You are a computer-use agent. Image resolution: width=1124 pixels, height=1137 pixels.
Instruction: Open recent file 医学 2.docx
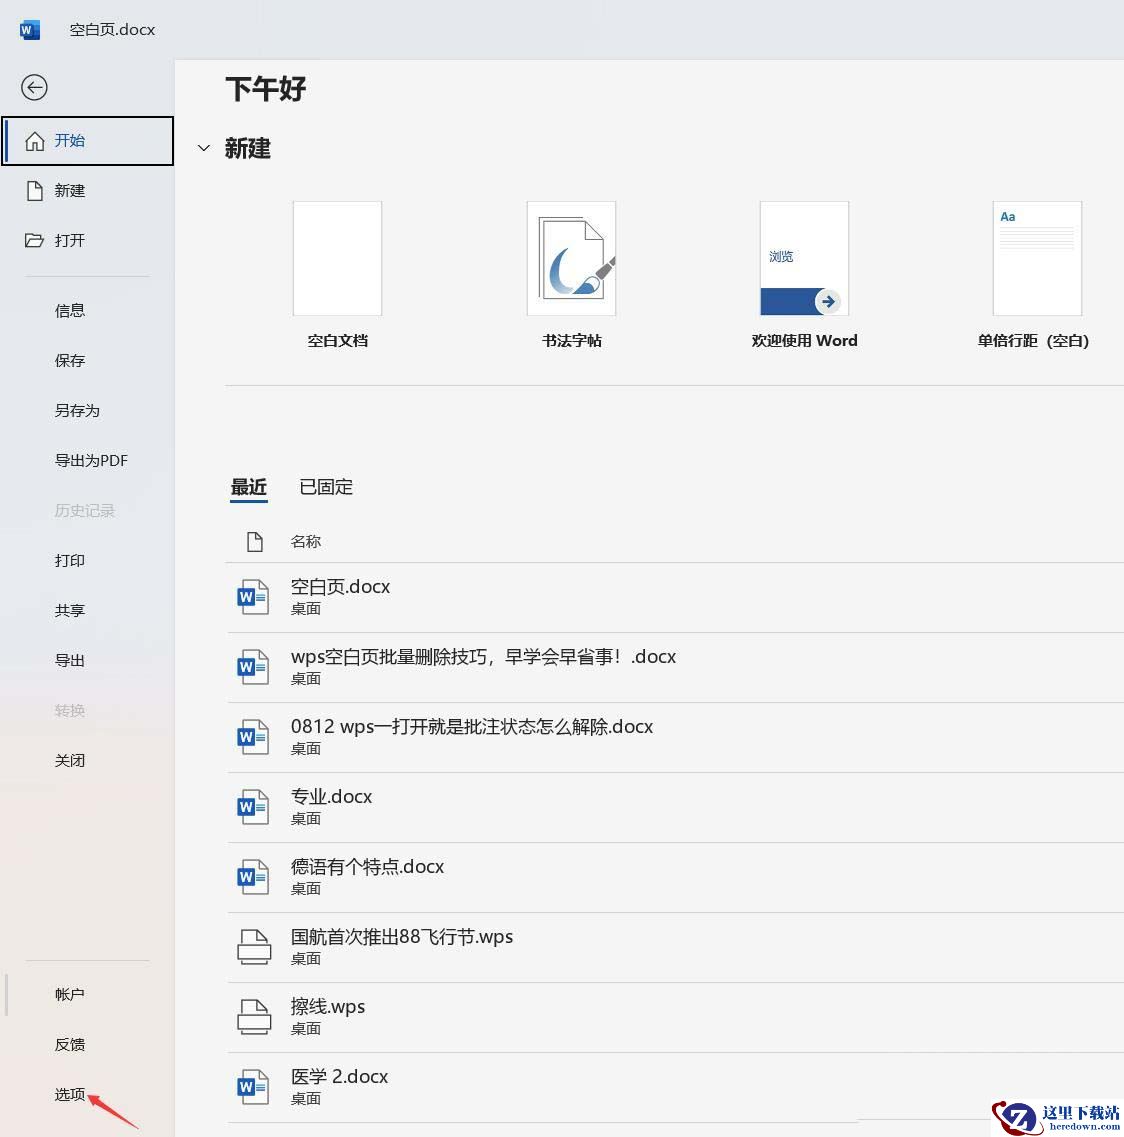675,1087
